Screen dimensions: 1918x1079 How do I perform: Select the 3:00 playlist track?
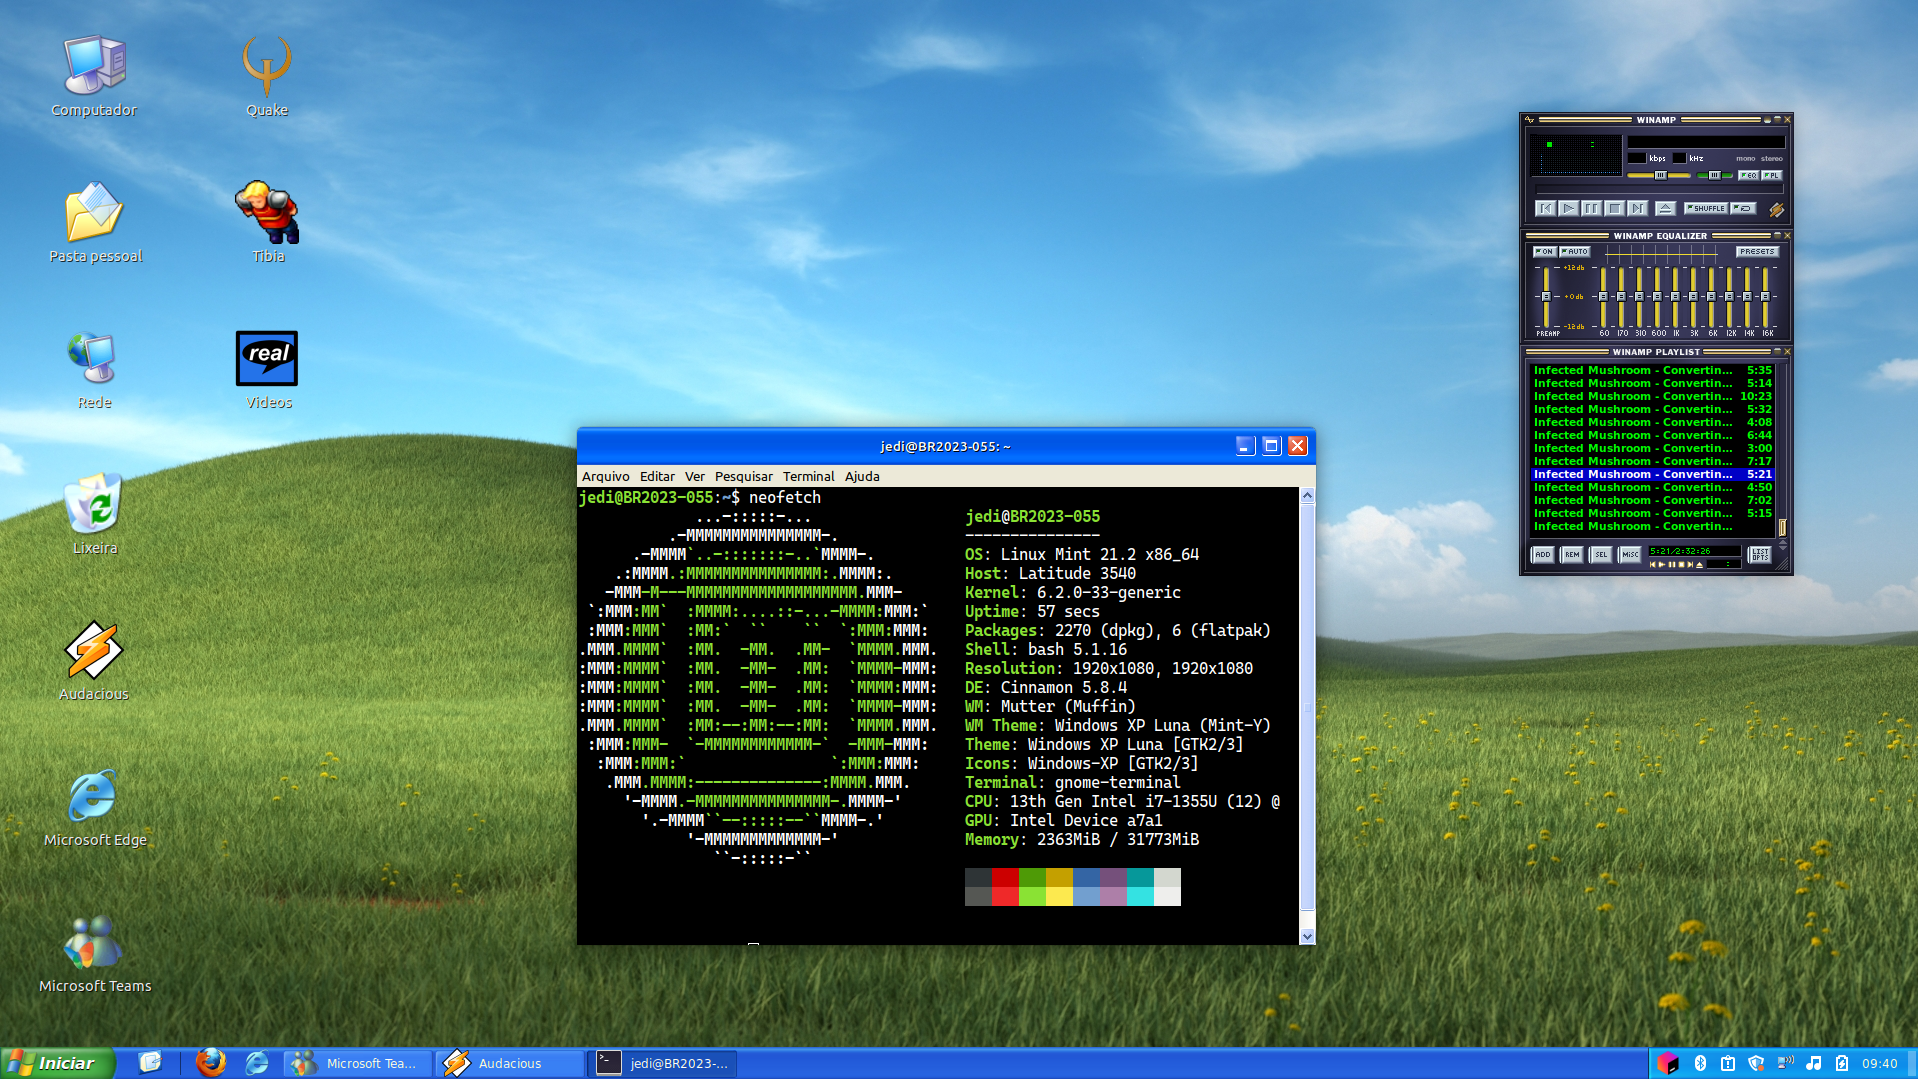[1652, 448]
